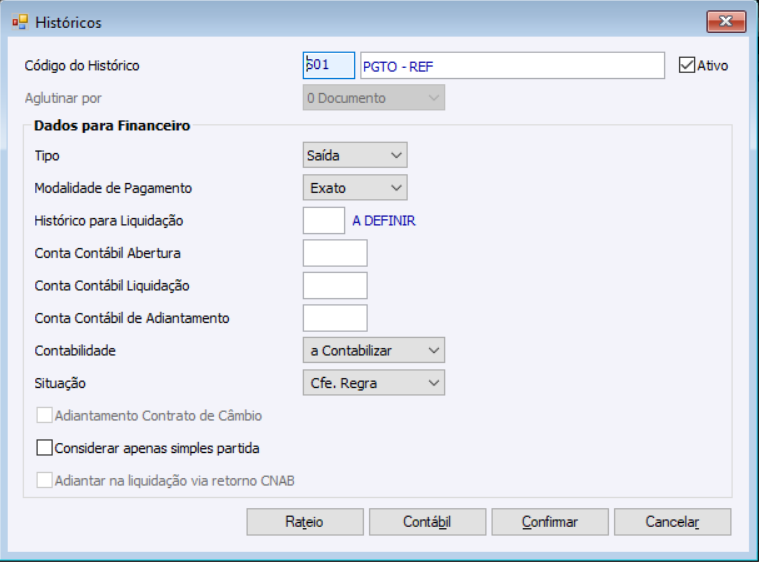Expand the Situação dropdown showing Cfe. Regra

(374, 383)
